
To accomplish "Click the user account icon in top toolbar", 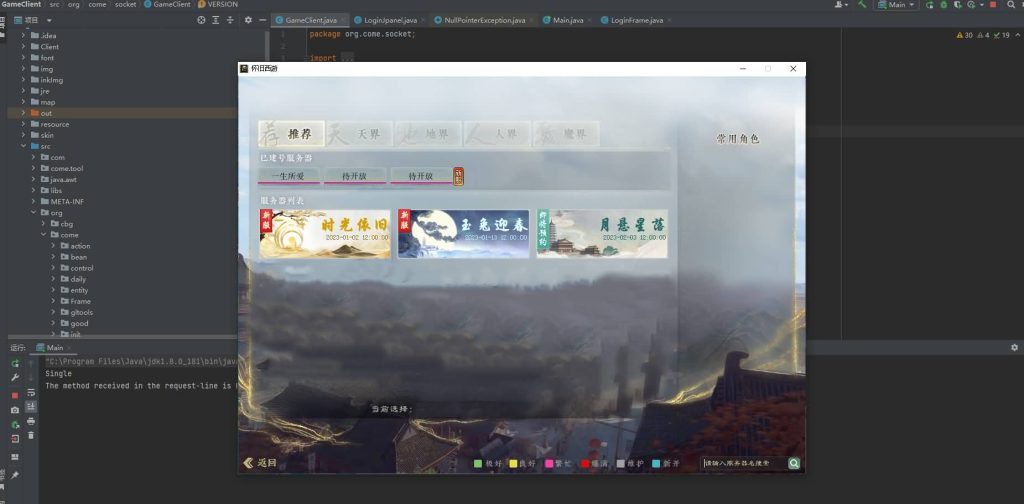I will 839,5.
